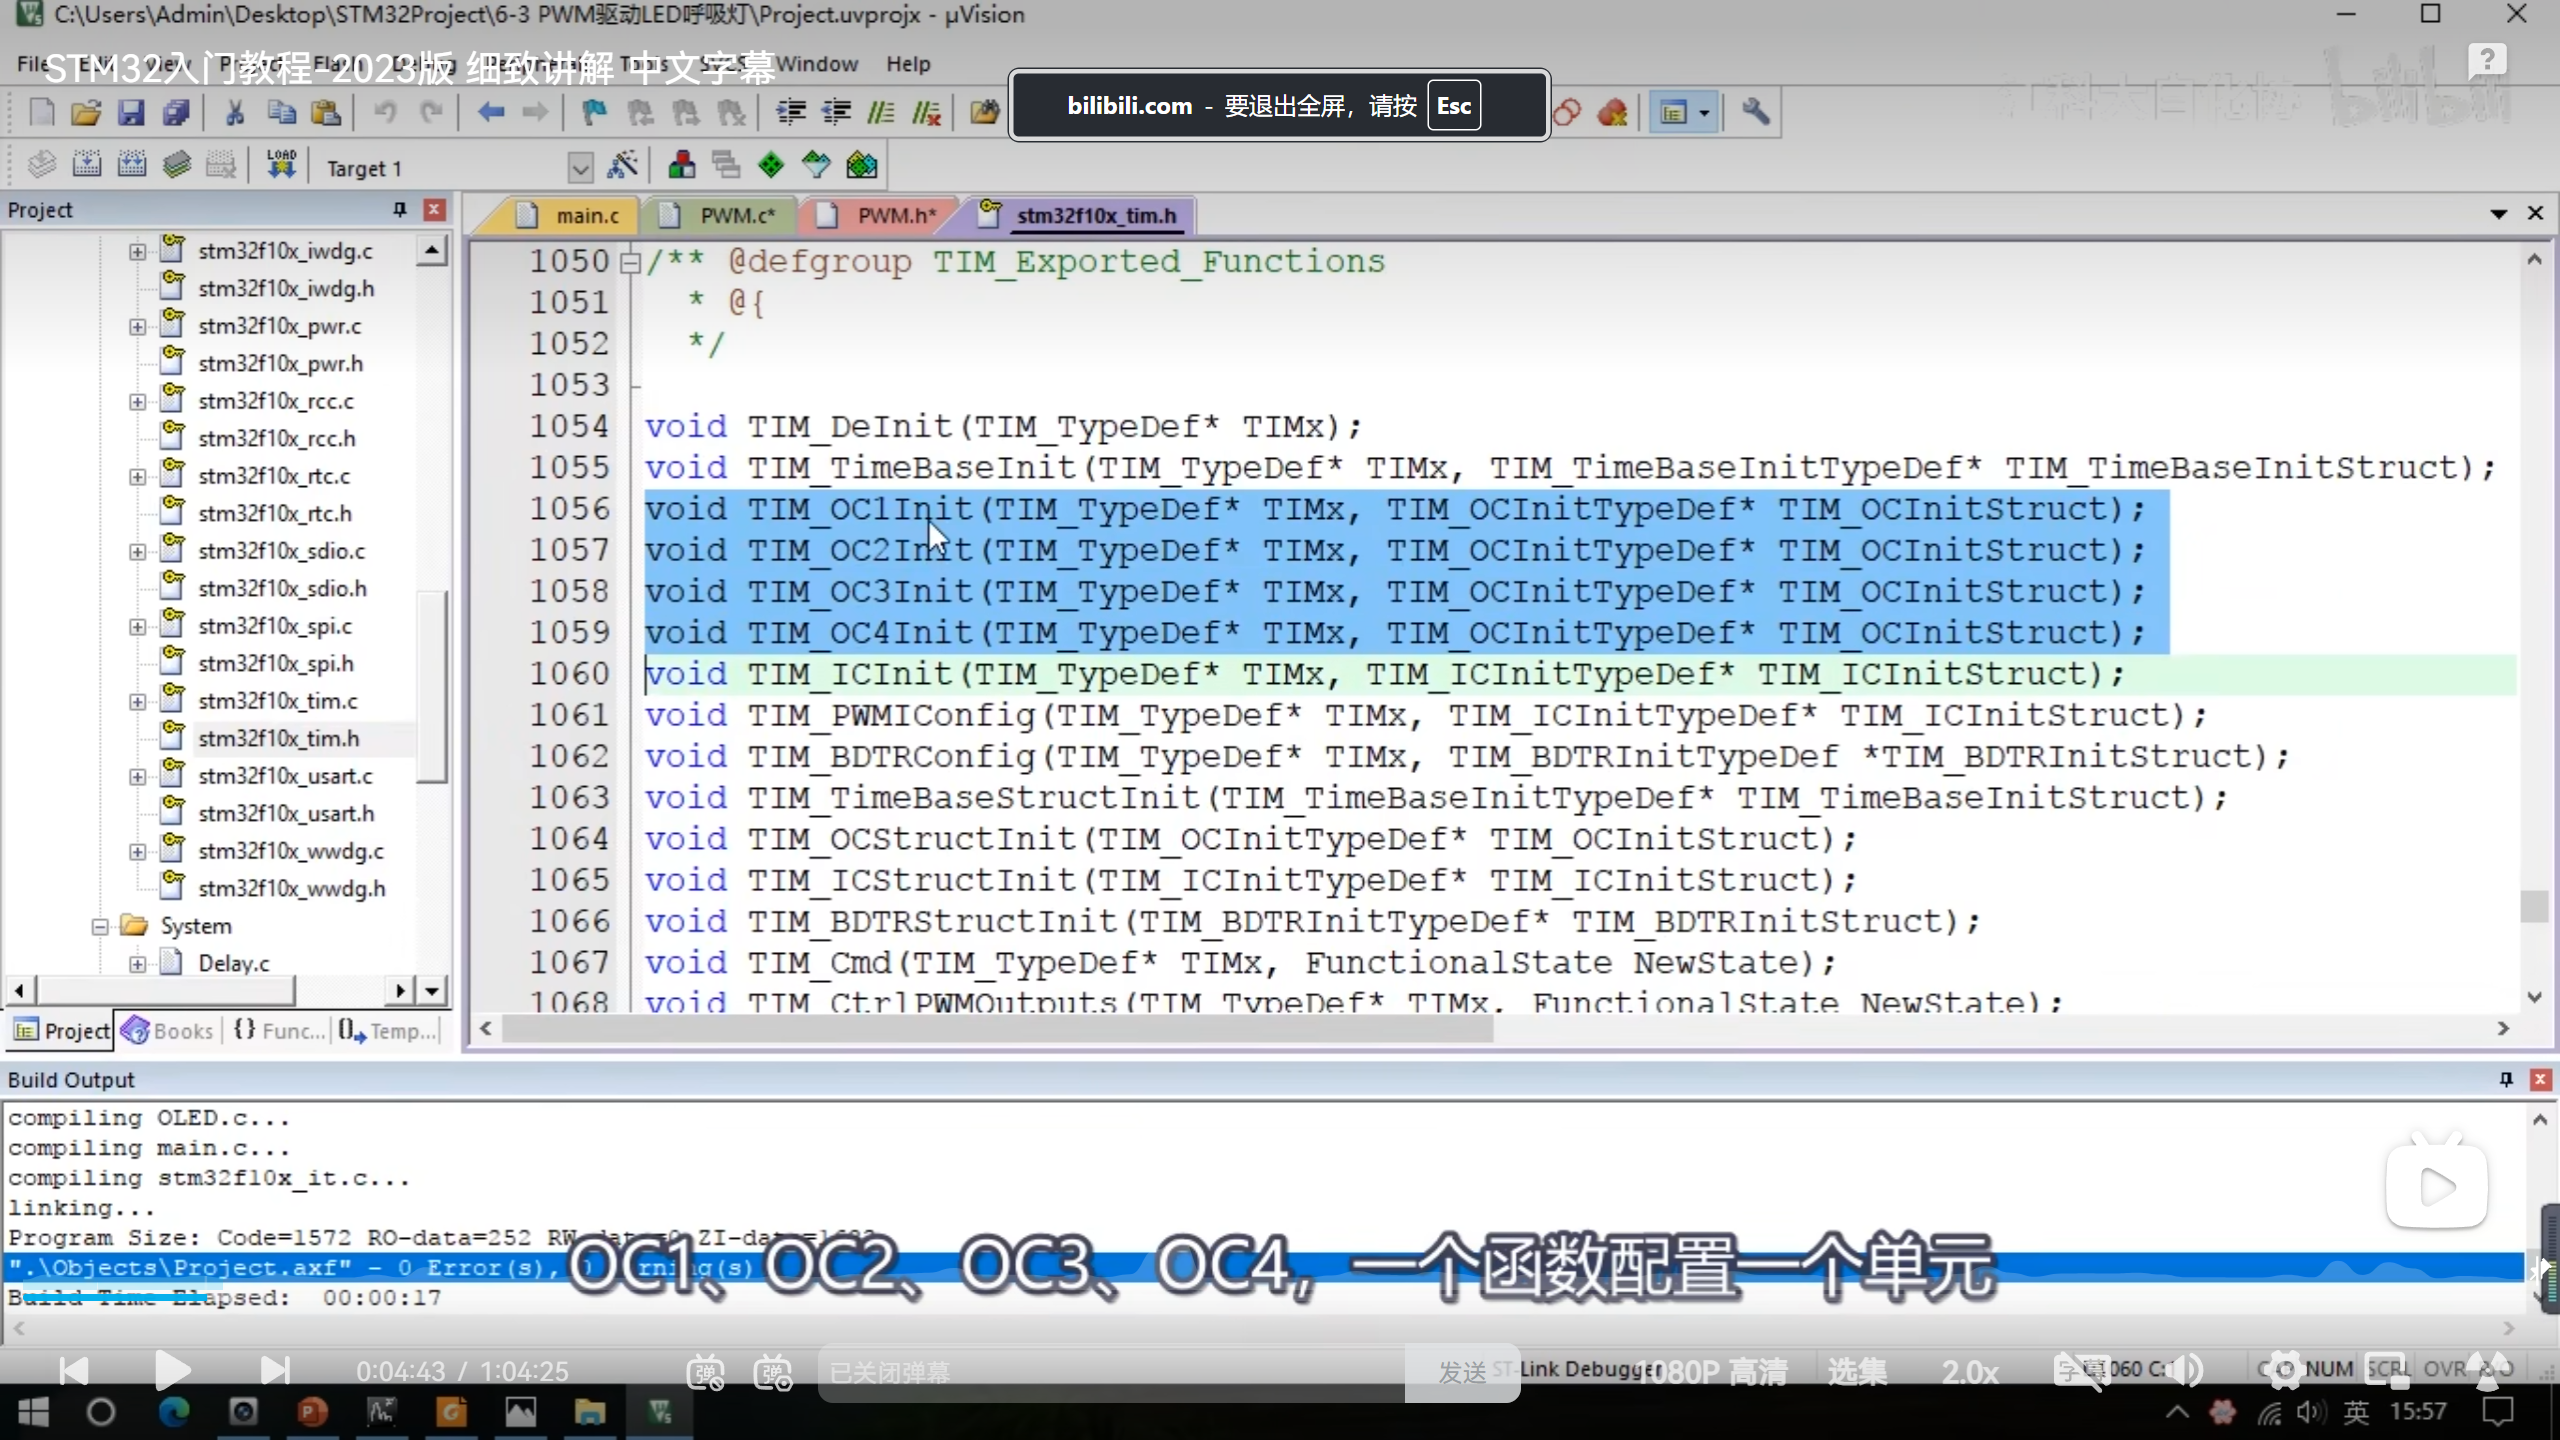
Task: Select stm32f10x_usart.h in project tree
Action: pos(286,813)
